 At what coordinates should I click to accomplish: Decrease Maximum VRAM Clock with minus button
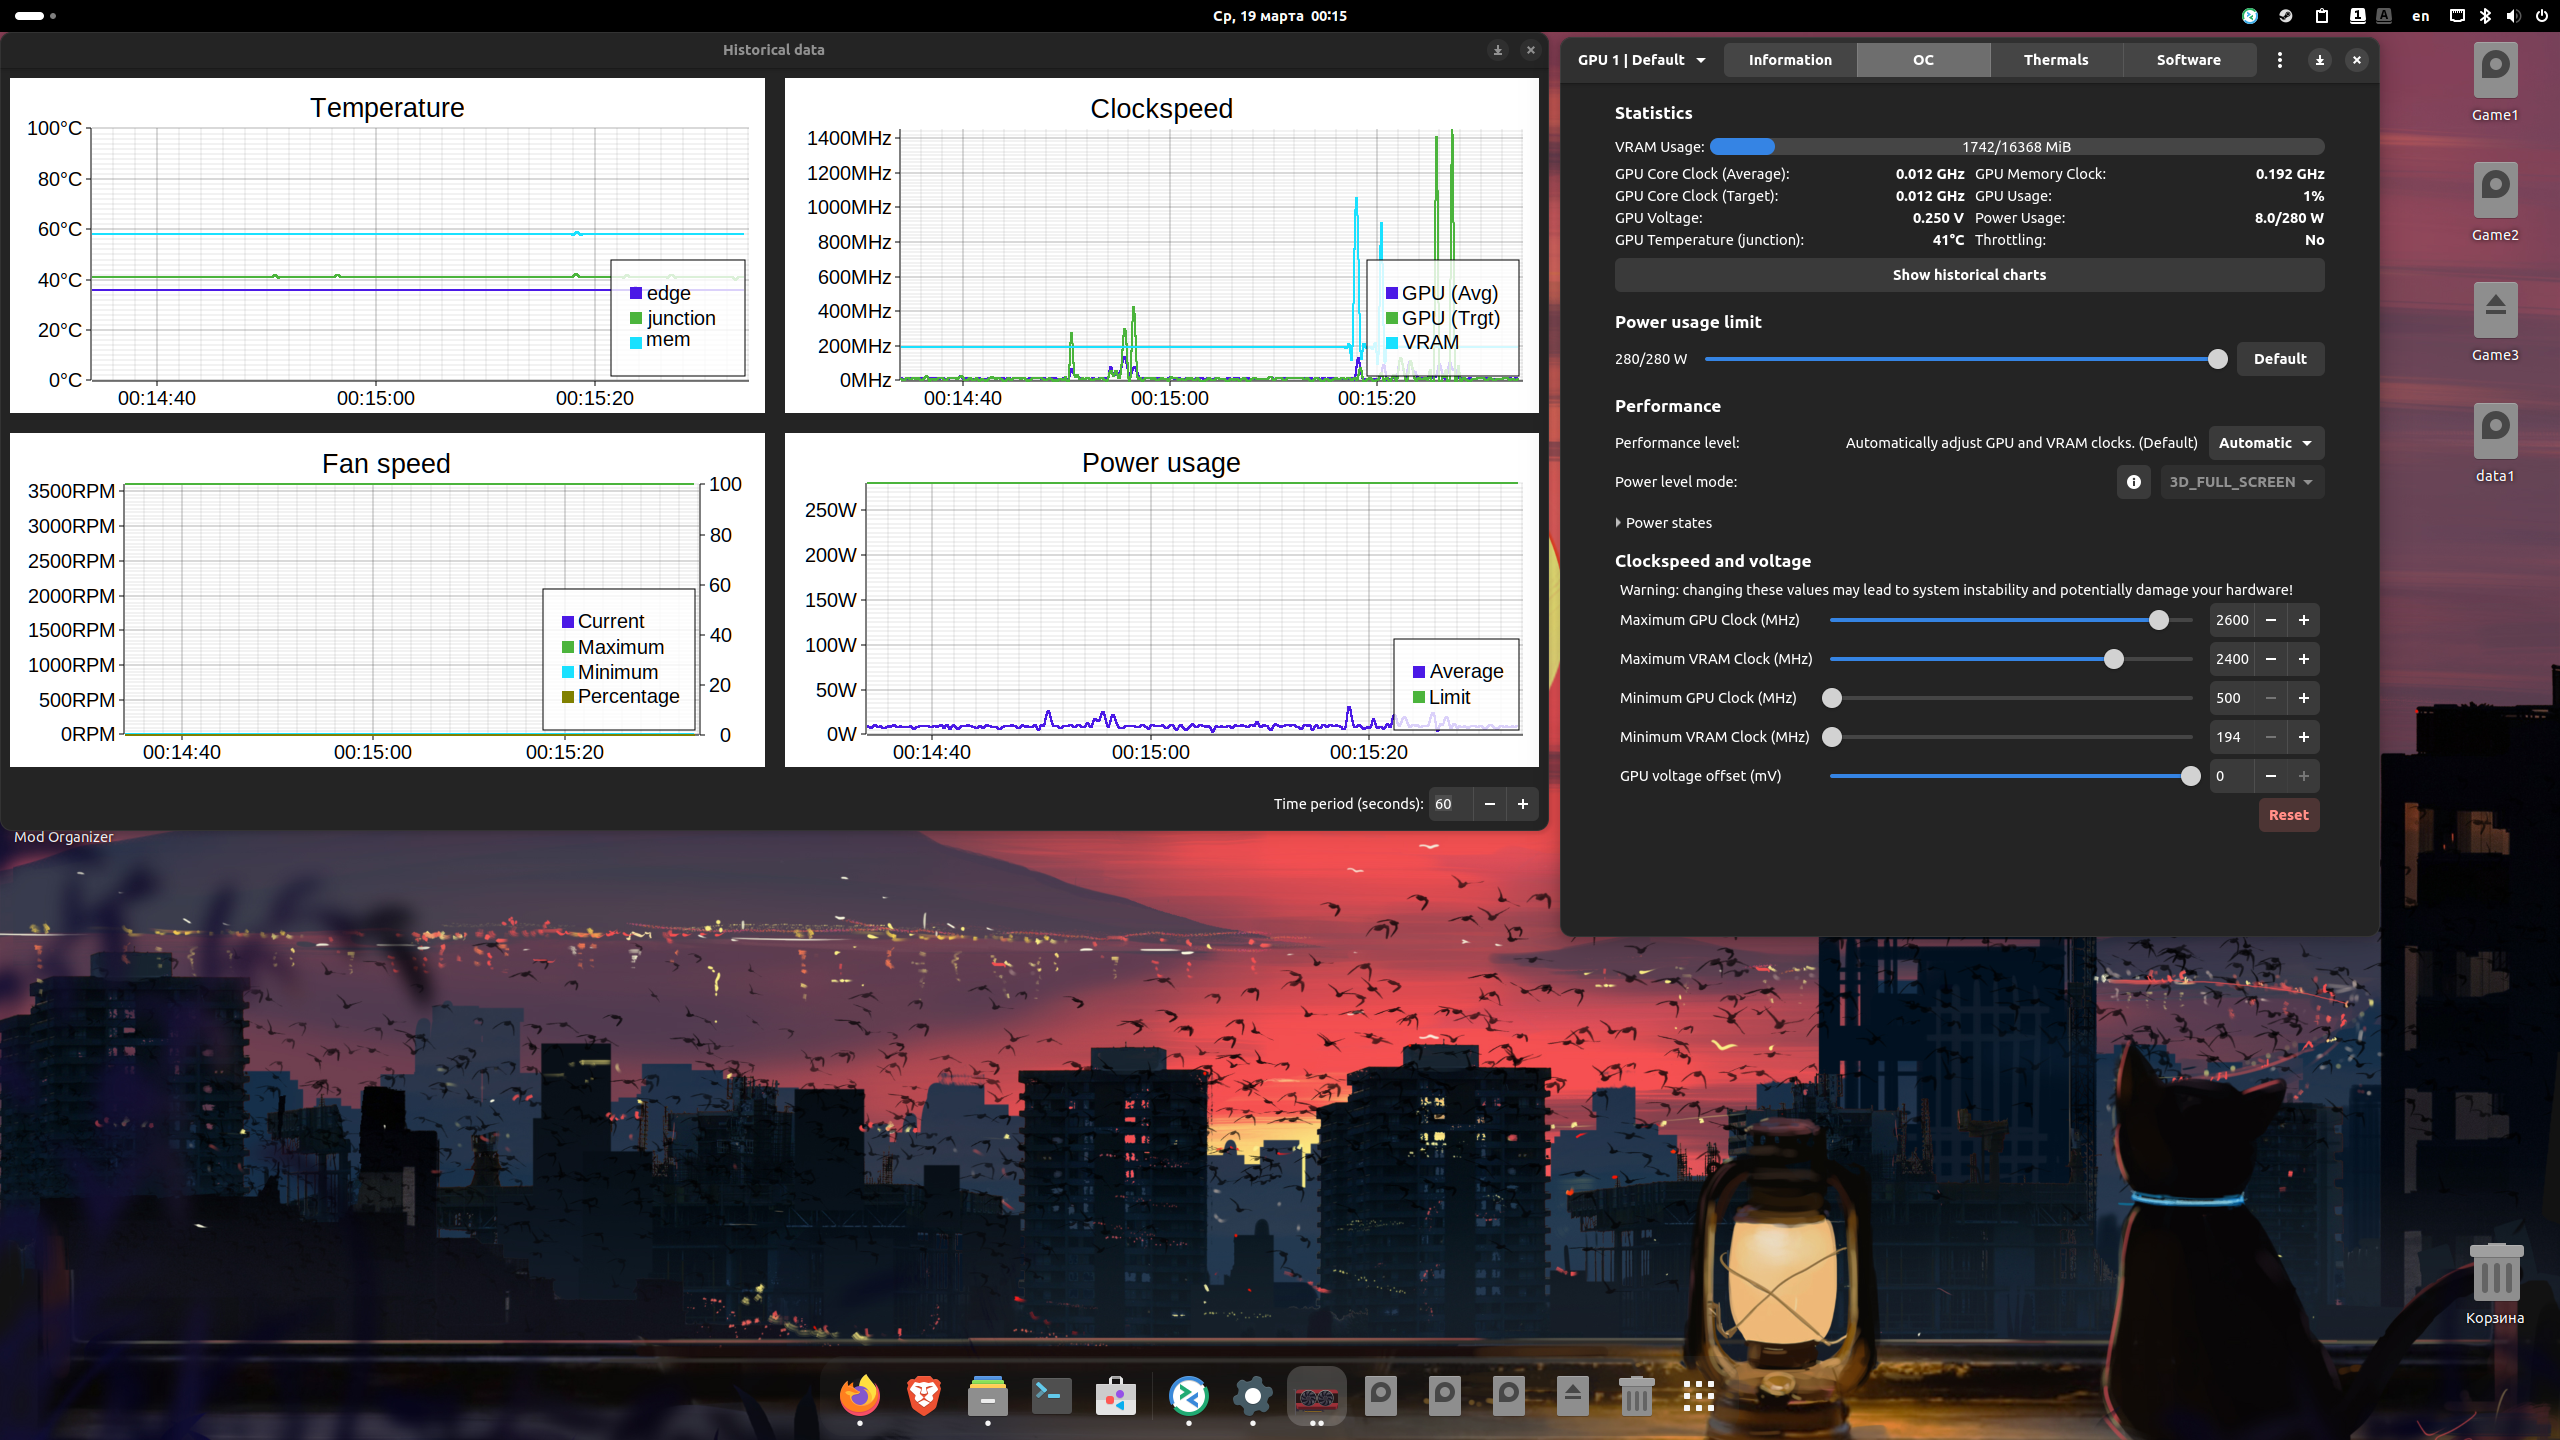pos(2271,659)
